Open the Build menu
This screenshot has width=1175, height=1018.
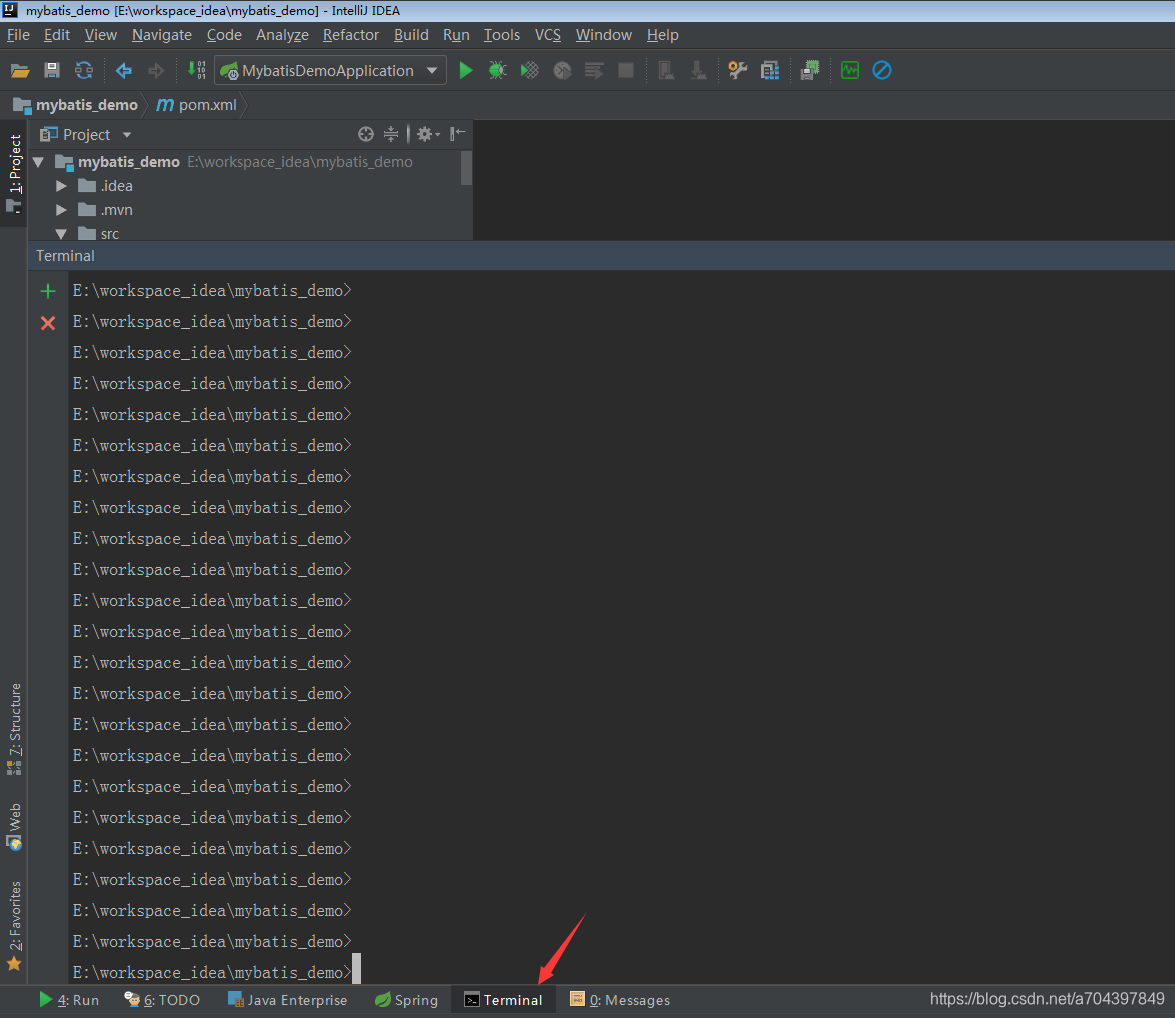click(x=411, y=35)
